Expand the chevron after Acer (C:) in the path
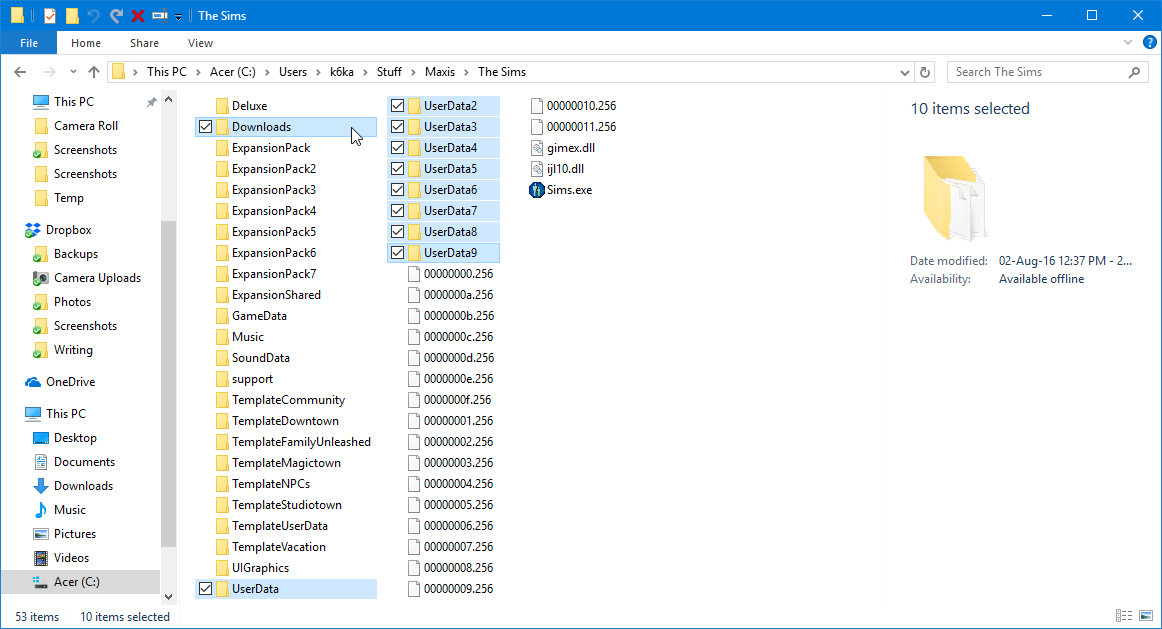 [267, 72]
